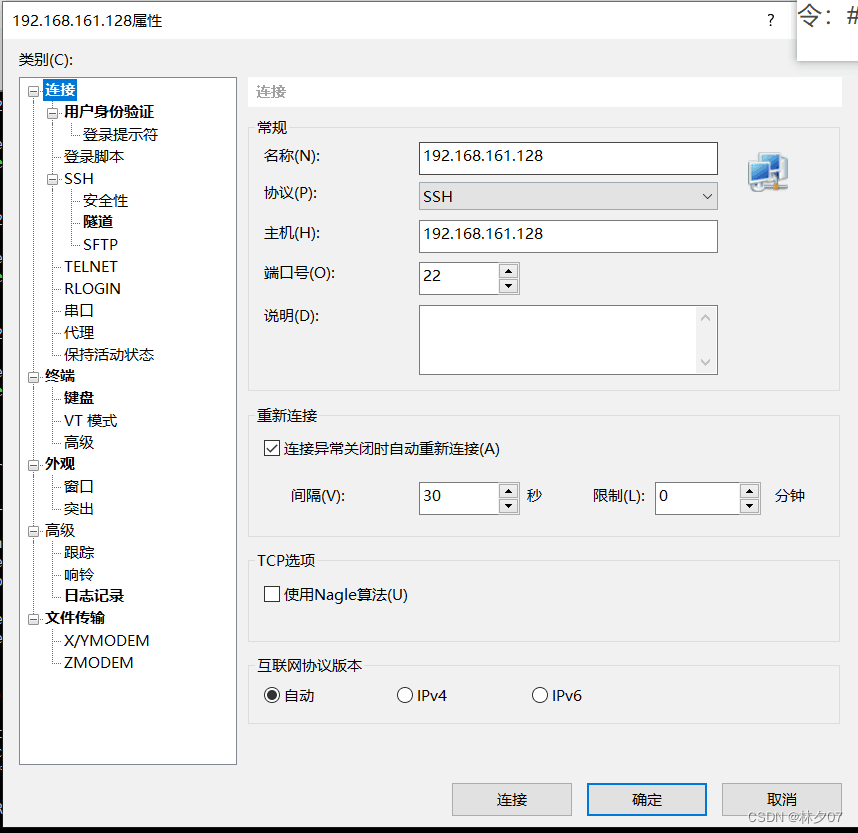The width and height of the screenshot is (858, 833).
Task: Select the IPv6 radio button
Action: coord(540,695)
